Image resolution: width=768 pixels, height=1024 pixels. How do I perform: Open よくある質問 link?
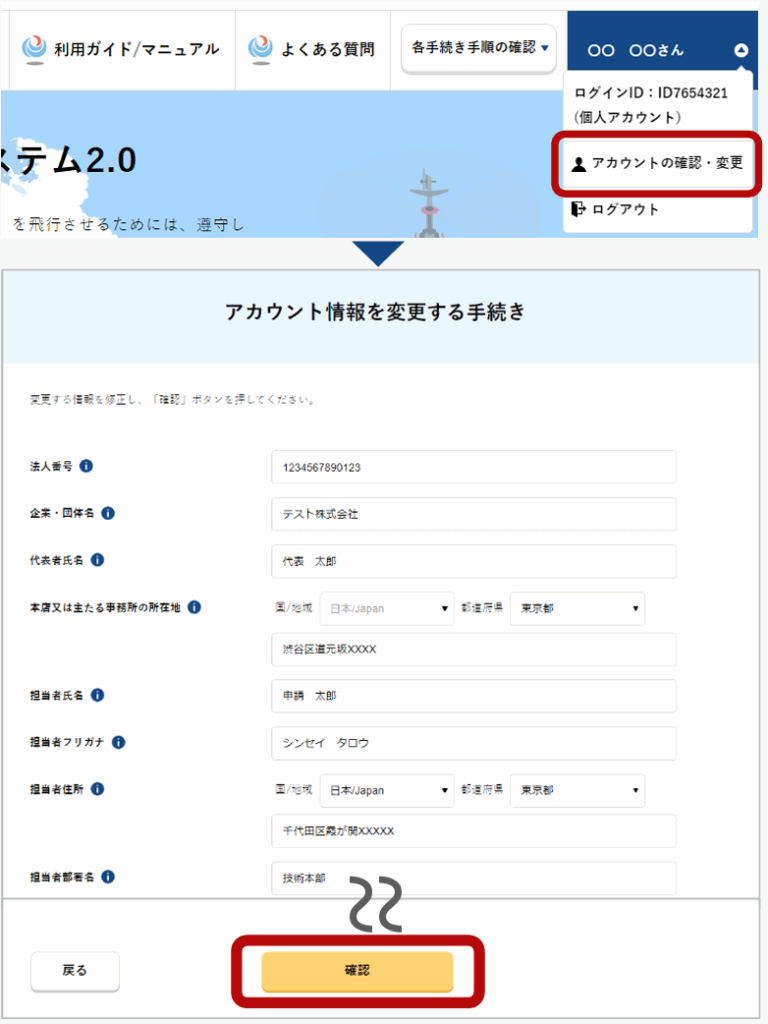pos(312,49)
